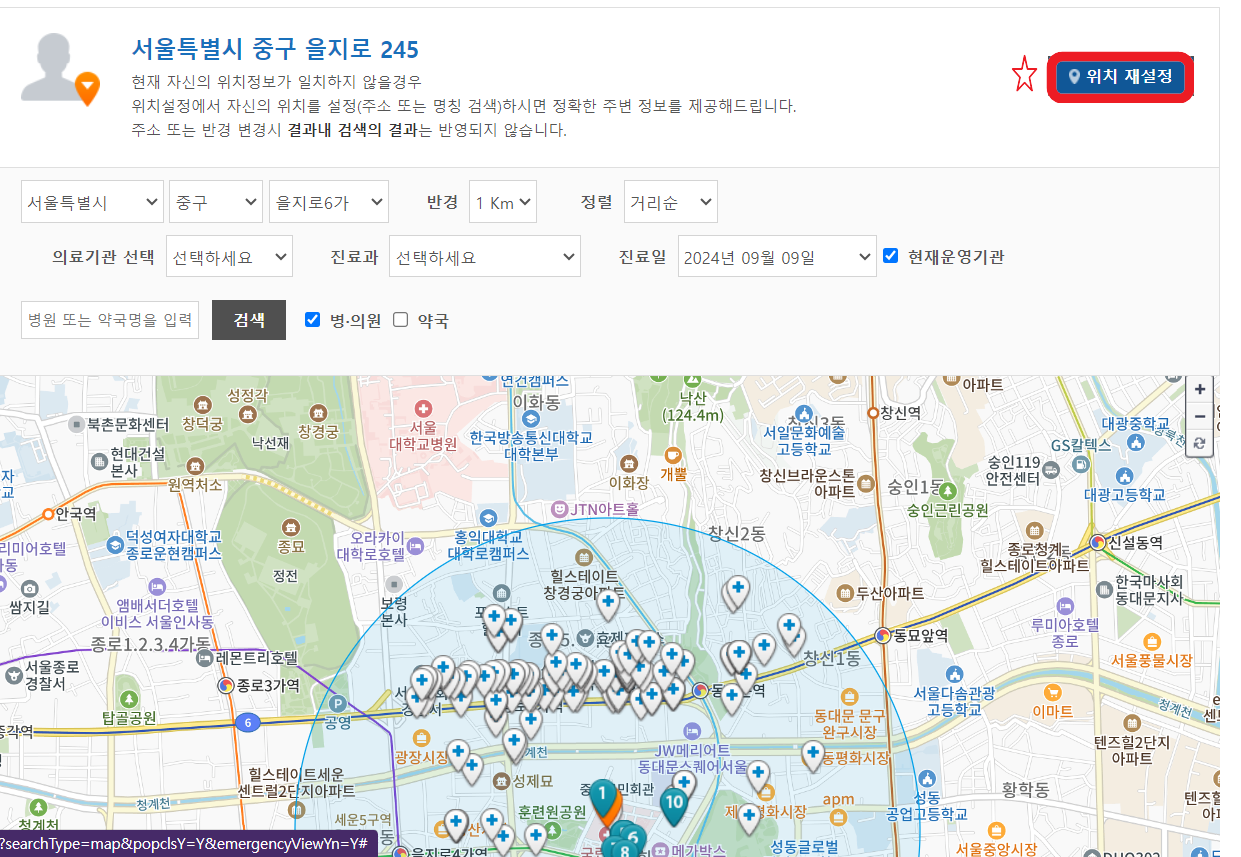Click the 서일문화예술 고등학교 label
This screenshot has width=1241, height=857.
point(804,441)
